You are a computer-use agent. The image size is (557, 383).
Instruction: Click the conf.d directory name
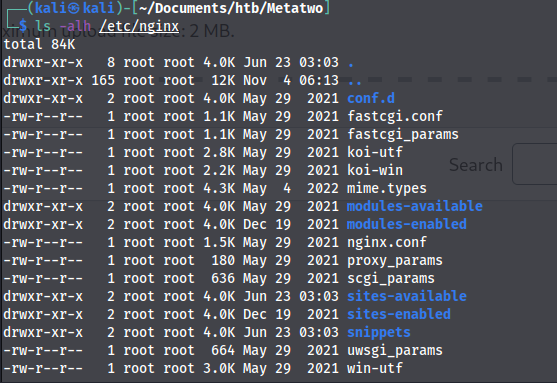(371, 98)
